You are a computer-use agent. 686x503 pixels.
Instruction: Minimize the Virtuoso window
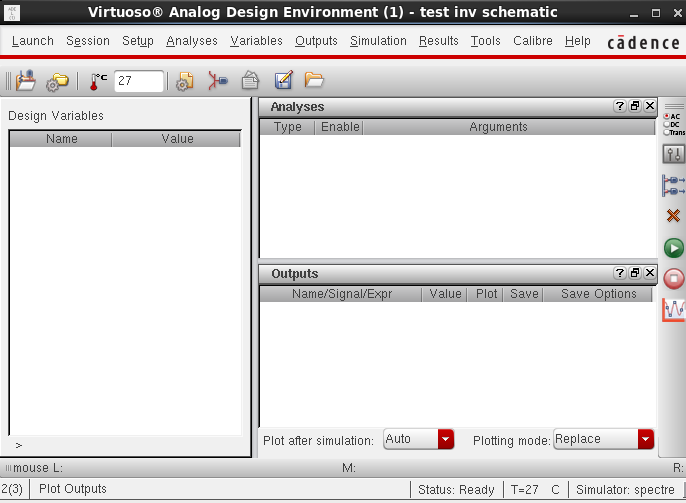click(634, 14)
